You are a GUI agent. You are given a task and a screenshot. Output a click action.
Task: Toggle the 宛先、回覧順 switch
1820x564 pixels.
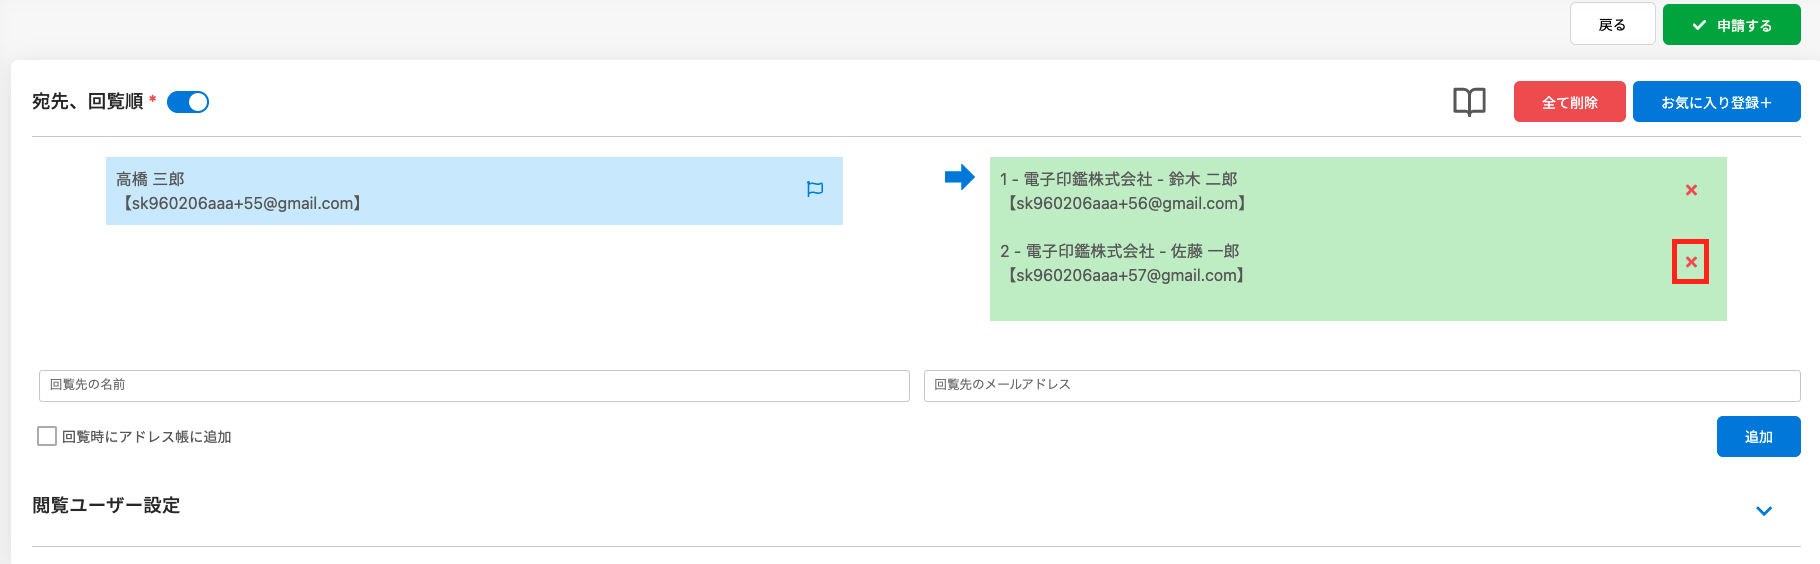tap(188, 102)
